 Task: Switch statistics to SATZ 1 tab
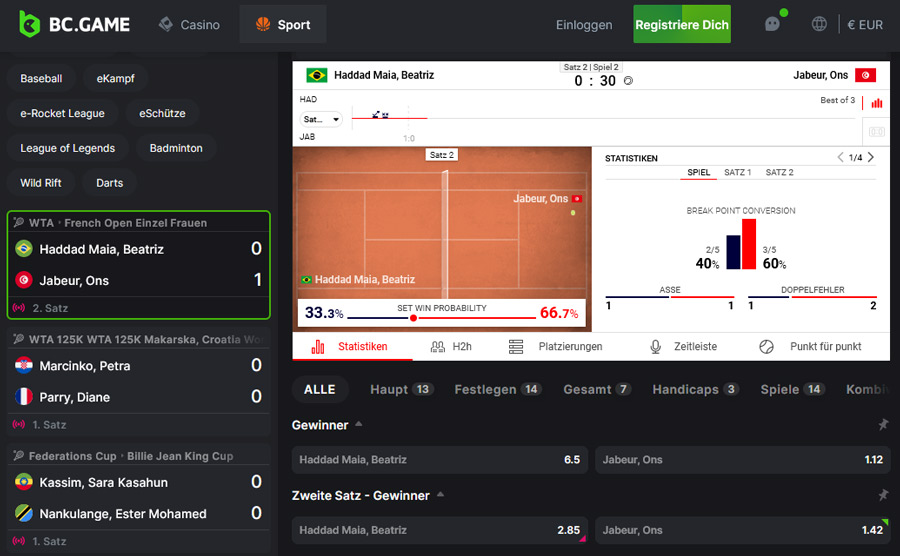(x=738, y=173)
